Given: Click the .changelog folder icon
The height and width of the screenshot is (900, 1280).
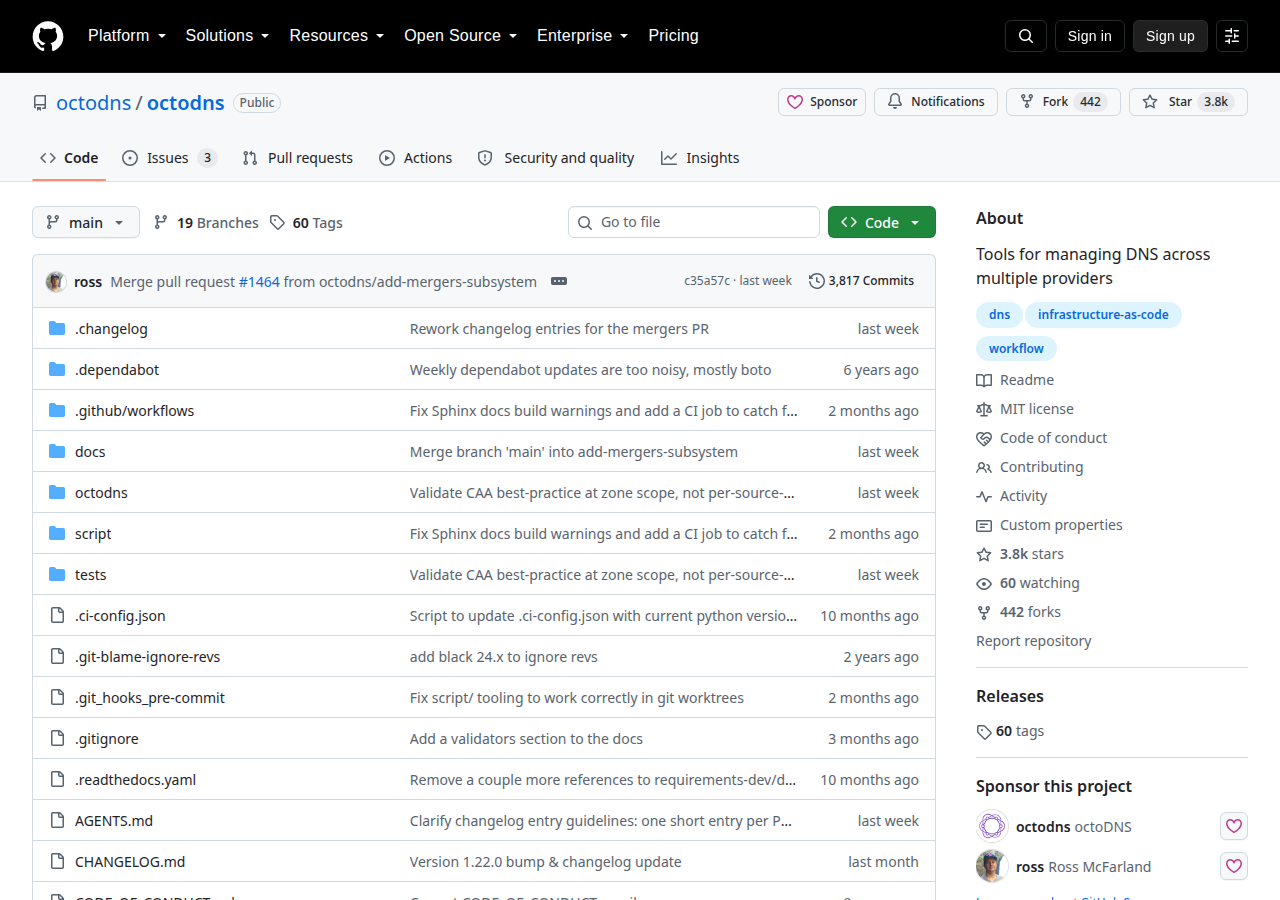Looking at the screenshot, I should (57, 329).
